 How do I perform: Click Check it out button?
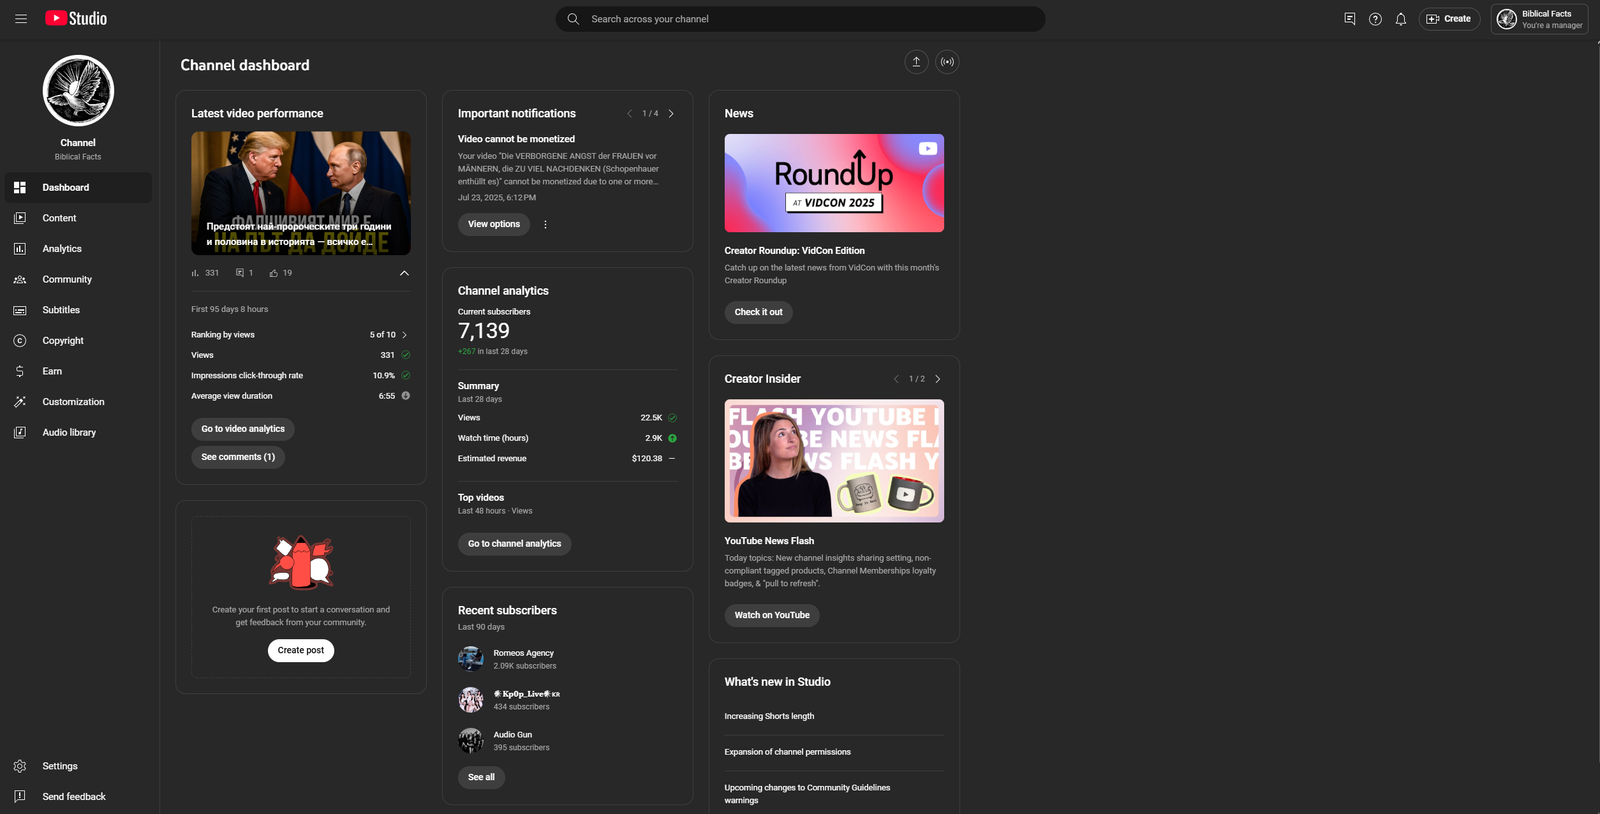pyautogui.click(x=758, y=312)
